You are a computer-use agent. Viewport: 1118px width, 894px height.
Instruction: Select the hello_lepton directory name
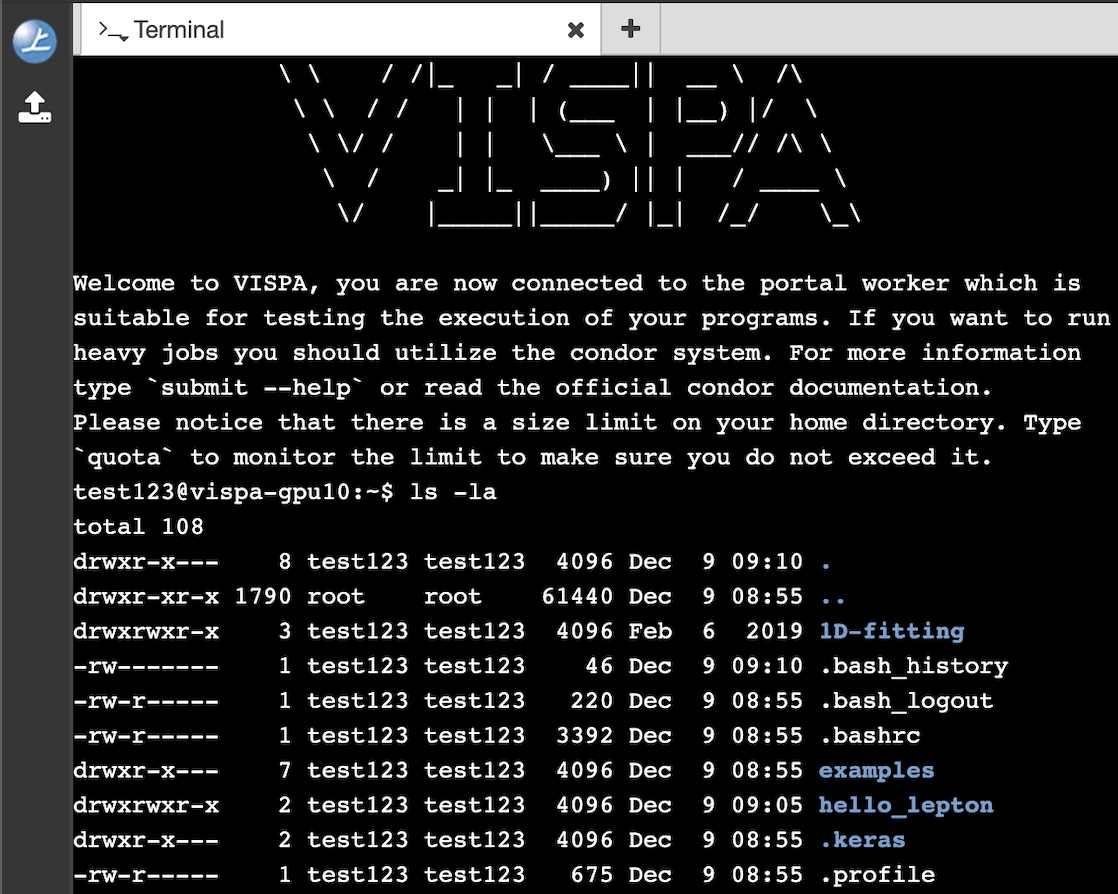point(905,805)
